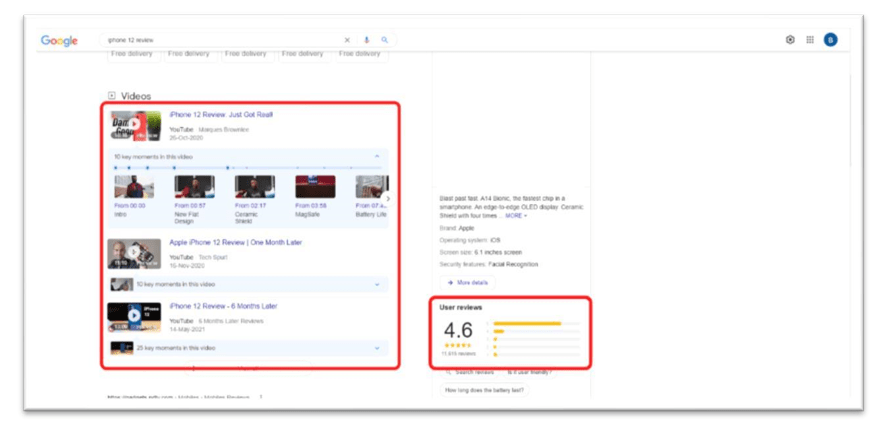The width and height of the screenshot is (893, 431).
Task: Open "Apple iPhone 12 Review | One Month Later" link
Action: [x=236, y=243]
